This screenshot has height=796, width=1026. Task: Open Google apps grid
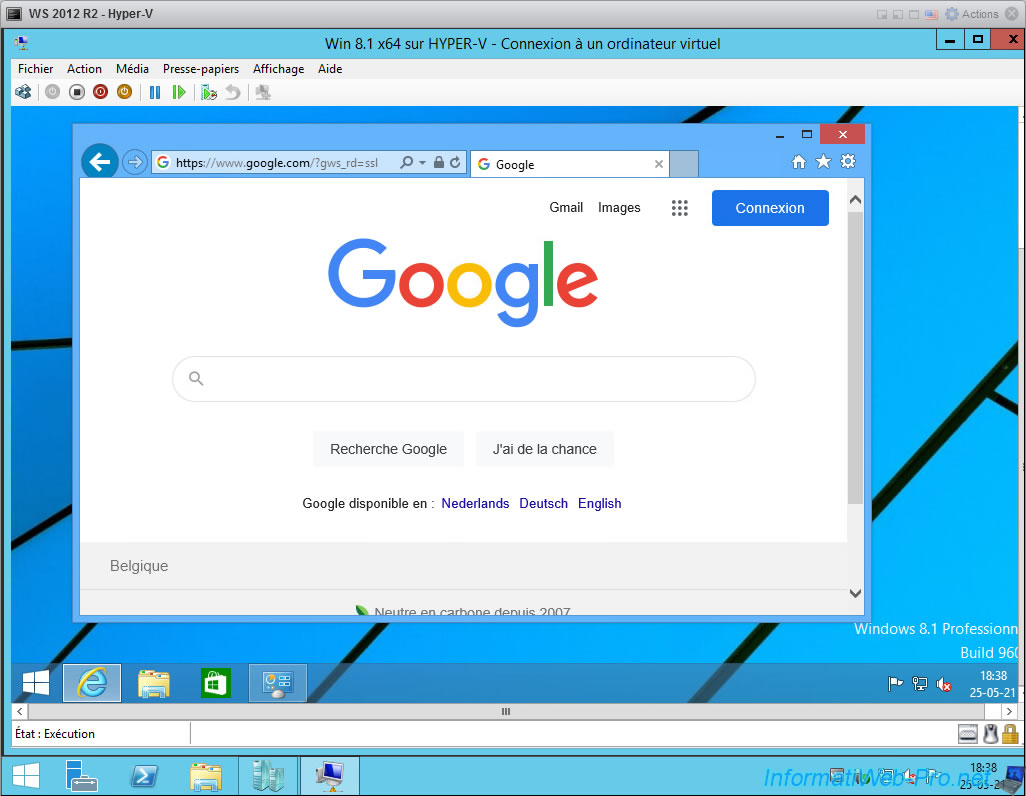680,208
